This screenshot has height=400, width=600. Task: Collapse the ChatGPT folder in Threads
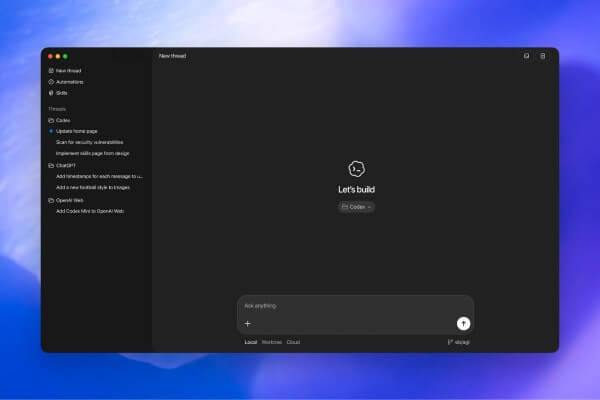click(62, 165)
